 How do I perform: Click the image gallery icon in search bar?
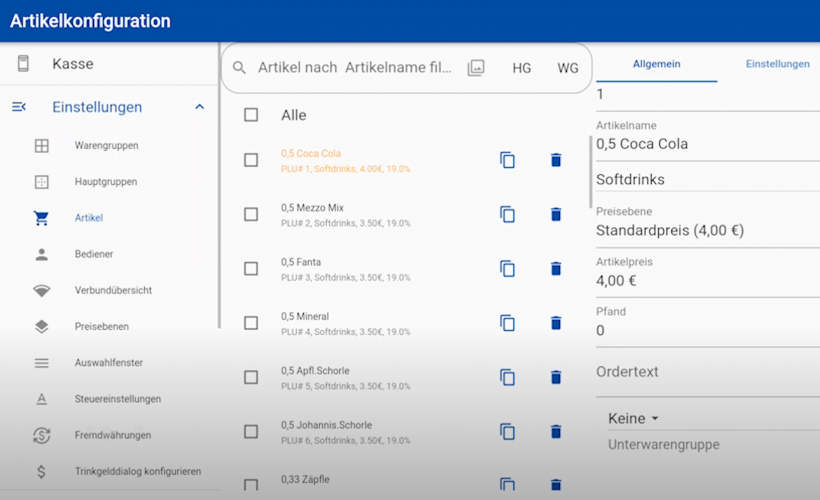476,67
